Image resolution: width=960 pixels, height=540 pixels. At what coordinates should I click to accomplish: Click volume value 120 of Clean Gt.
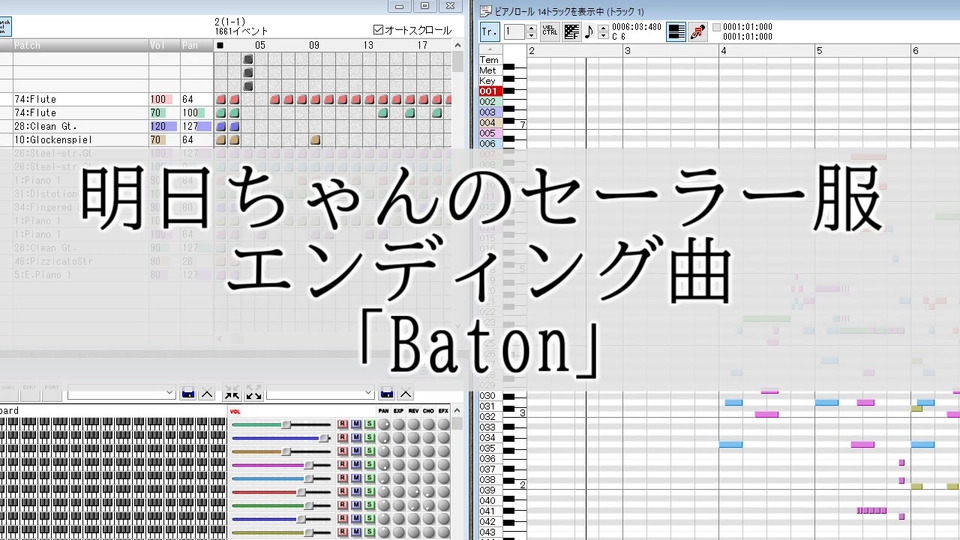pyautogui.click(x=158, y=126)
